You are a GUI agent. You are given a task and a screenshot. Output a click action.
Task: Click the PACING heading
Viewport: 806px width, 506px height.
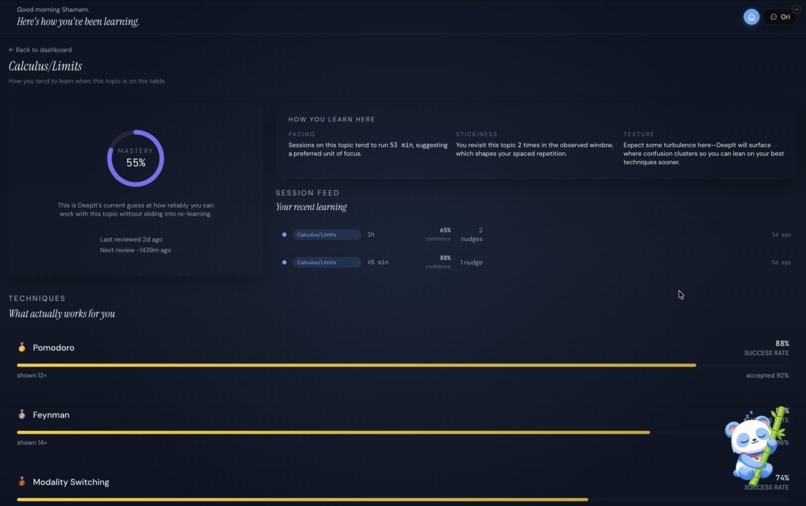point(302,134)
